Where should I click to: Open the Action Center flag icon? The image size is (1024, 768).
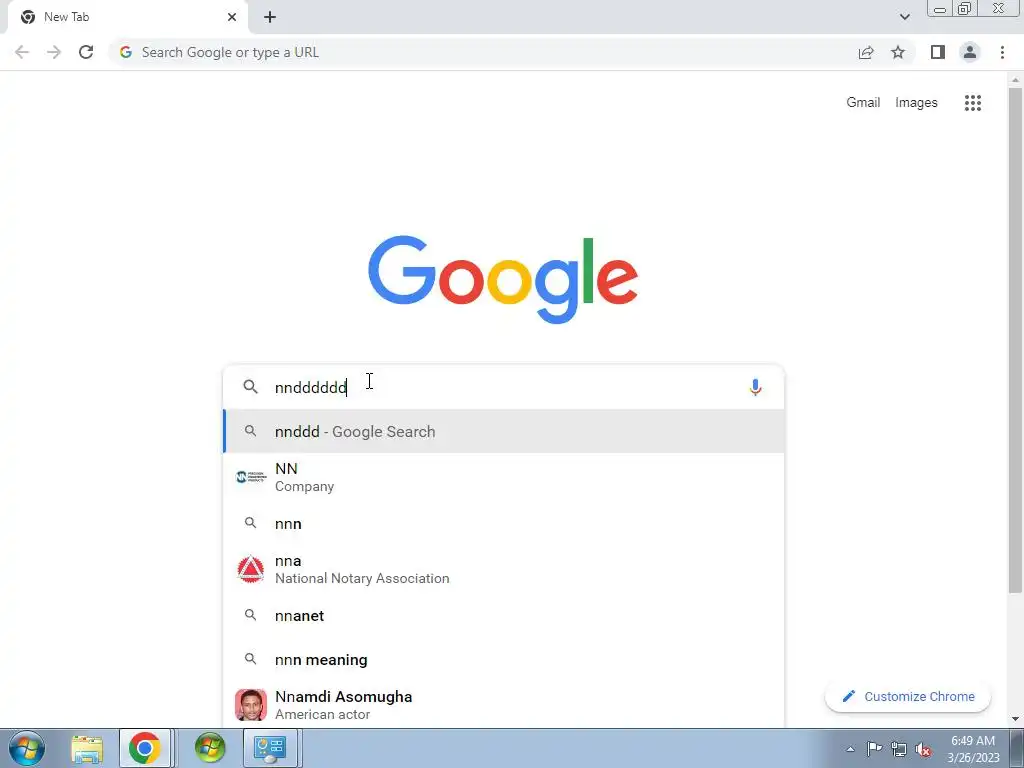[x=874, y=749]
